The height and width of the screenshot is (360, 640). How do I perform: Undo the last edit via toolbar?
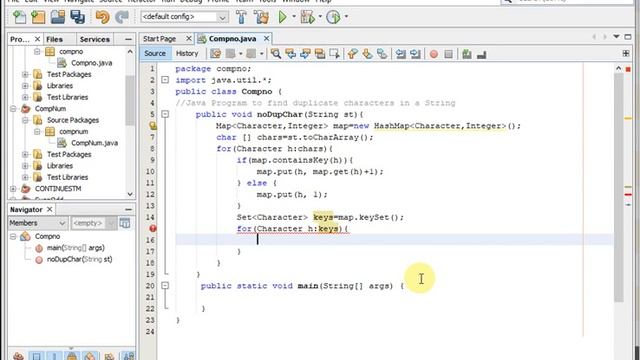(x=102, y=17)
